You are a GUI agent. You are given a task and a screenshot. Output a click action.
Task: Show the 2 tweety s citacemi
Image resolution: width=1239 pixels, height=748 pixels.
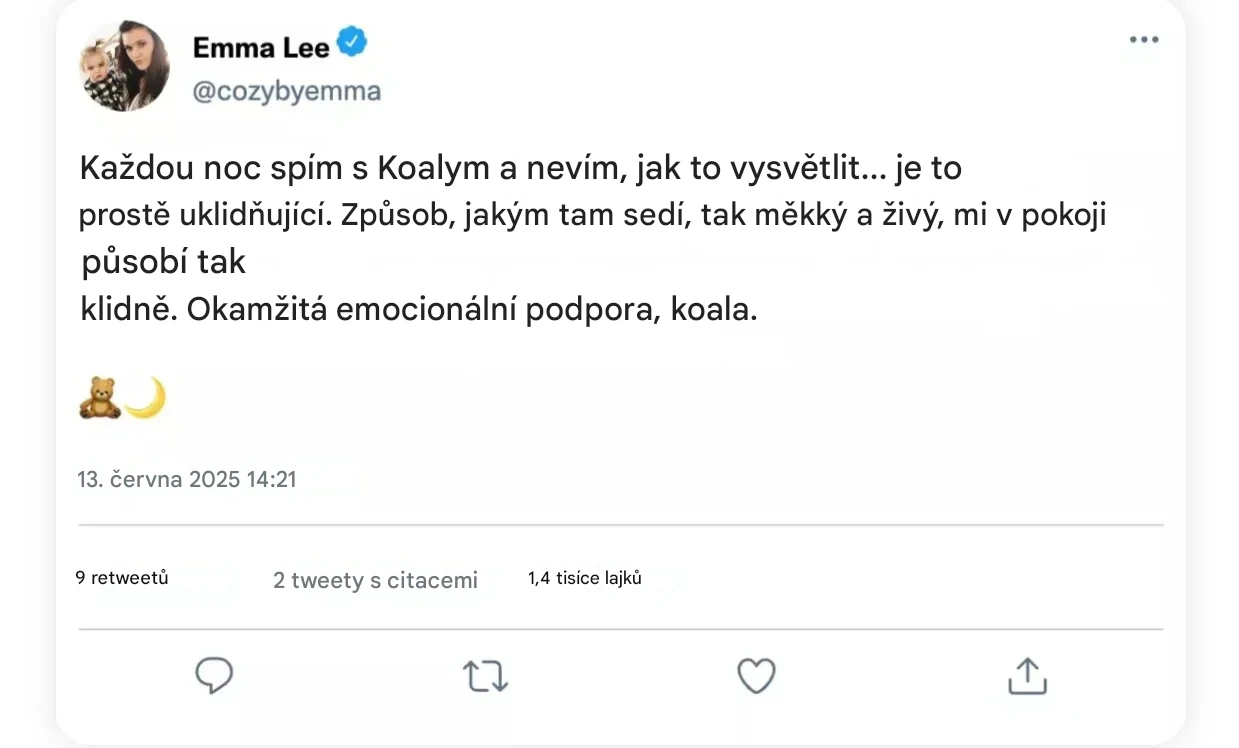coord(375,580)
